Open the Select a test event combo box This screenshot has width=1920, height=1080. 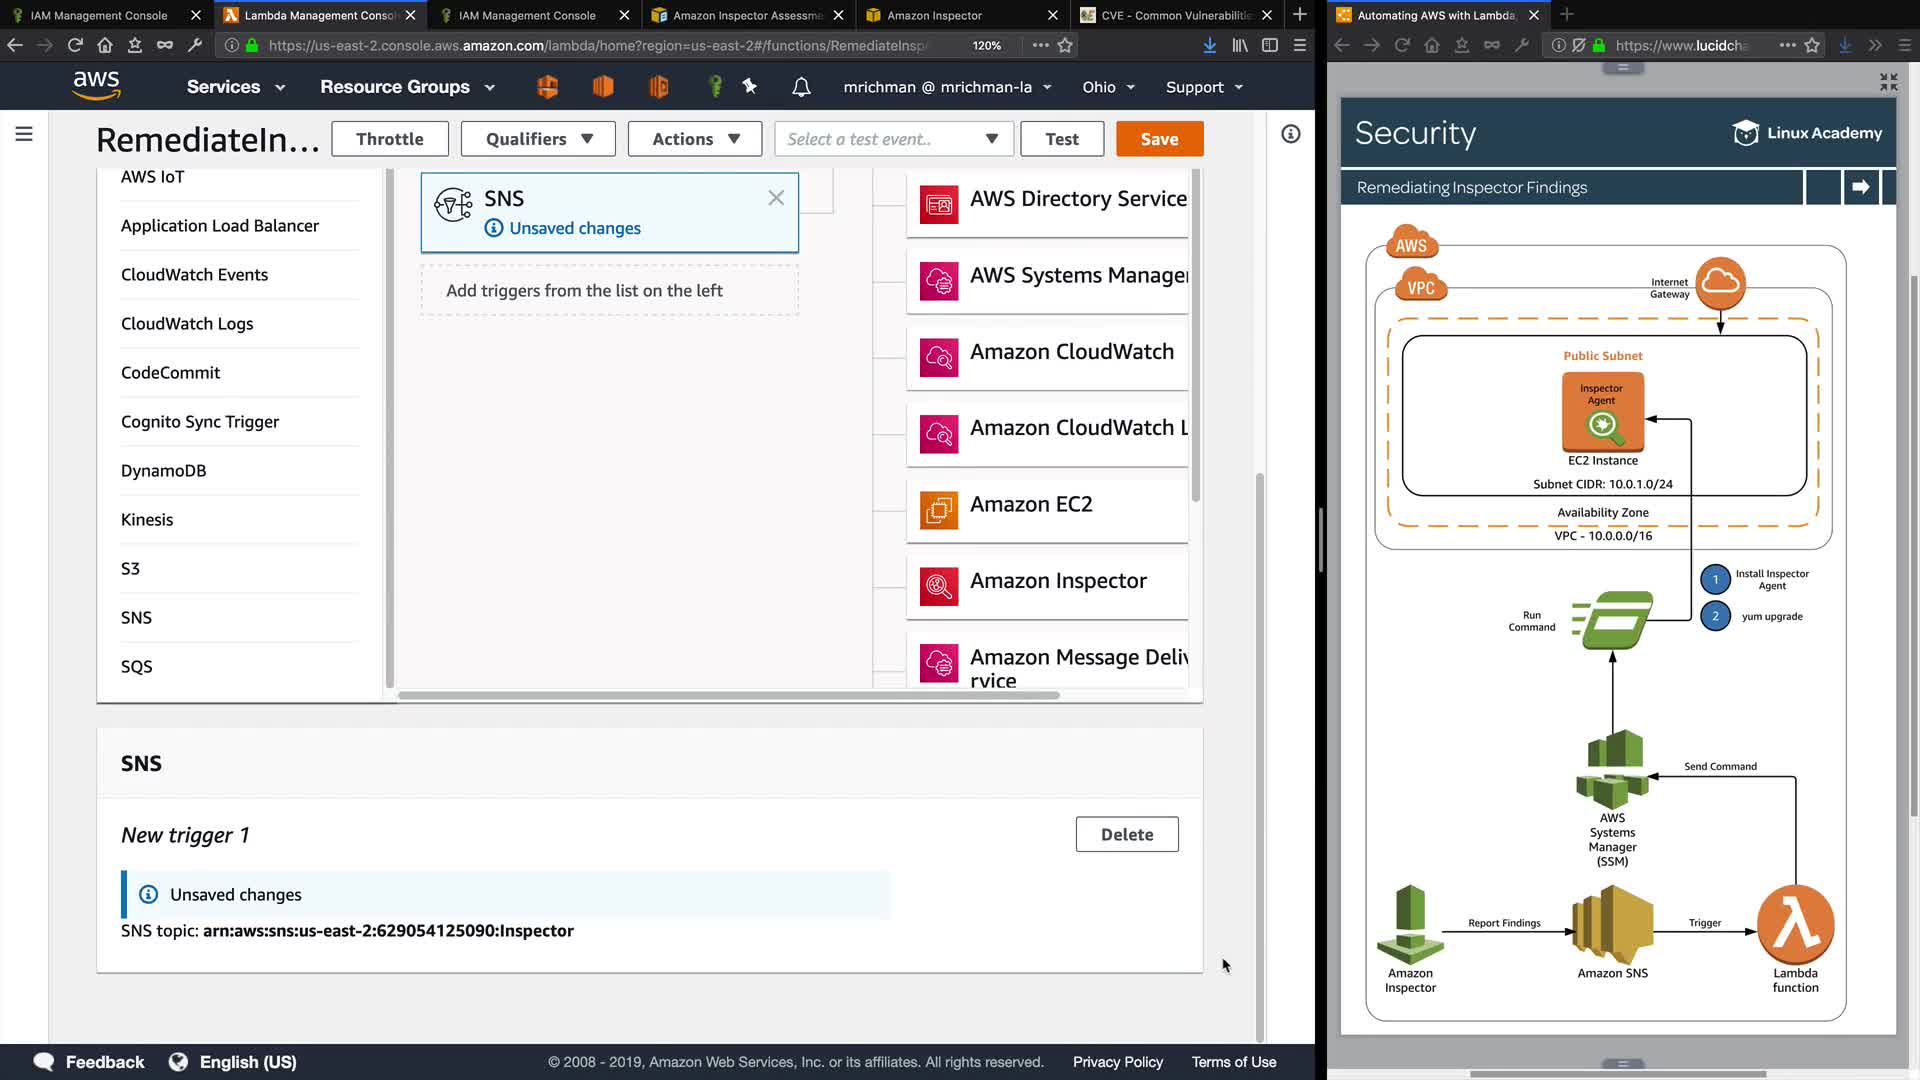[893, 139]
